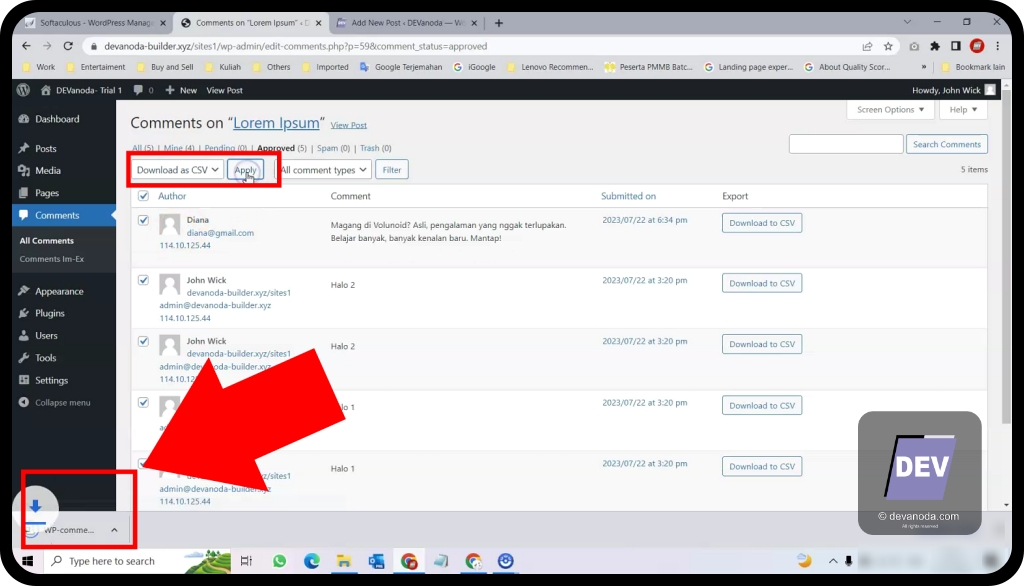
Task: Open the Pages menu in sidebar
Action: coord(47,193)
